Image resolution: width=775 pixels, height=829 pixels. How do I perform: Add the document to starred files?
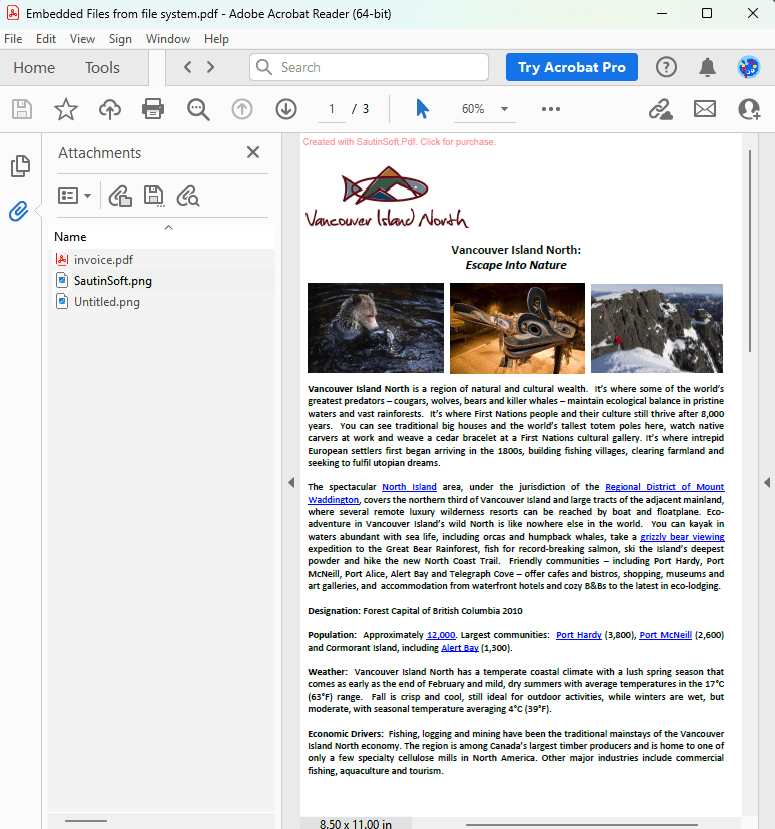pyautogui.click(x=66, y=109)
